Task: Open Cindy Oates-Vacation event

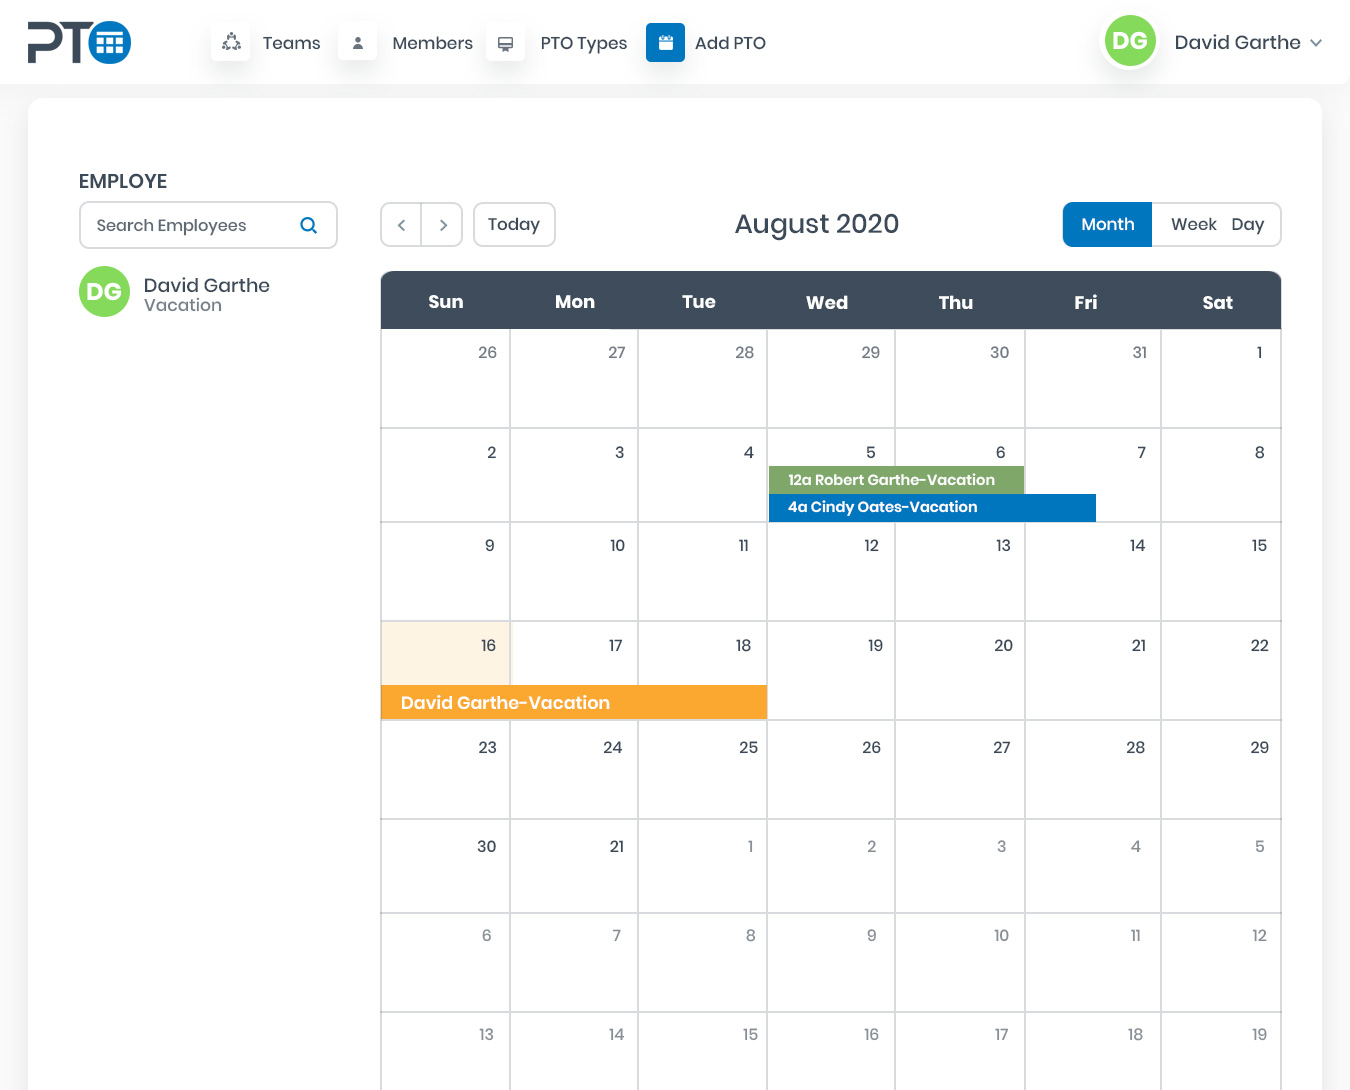Action: pyautogui.click(x=932, y=508)
